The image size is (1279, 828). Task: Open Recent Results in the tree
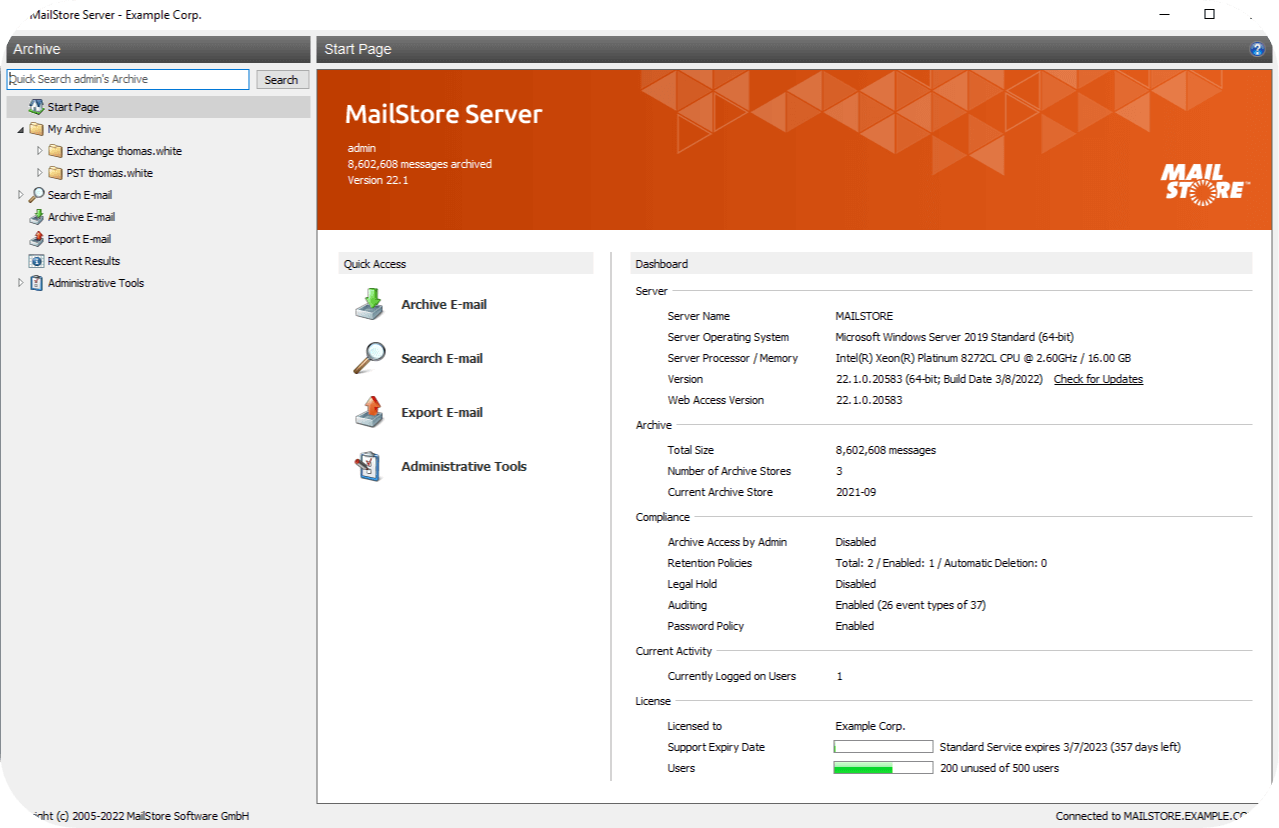click(84, 261)
